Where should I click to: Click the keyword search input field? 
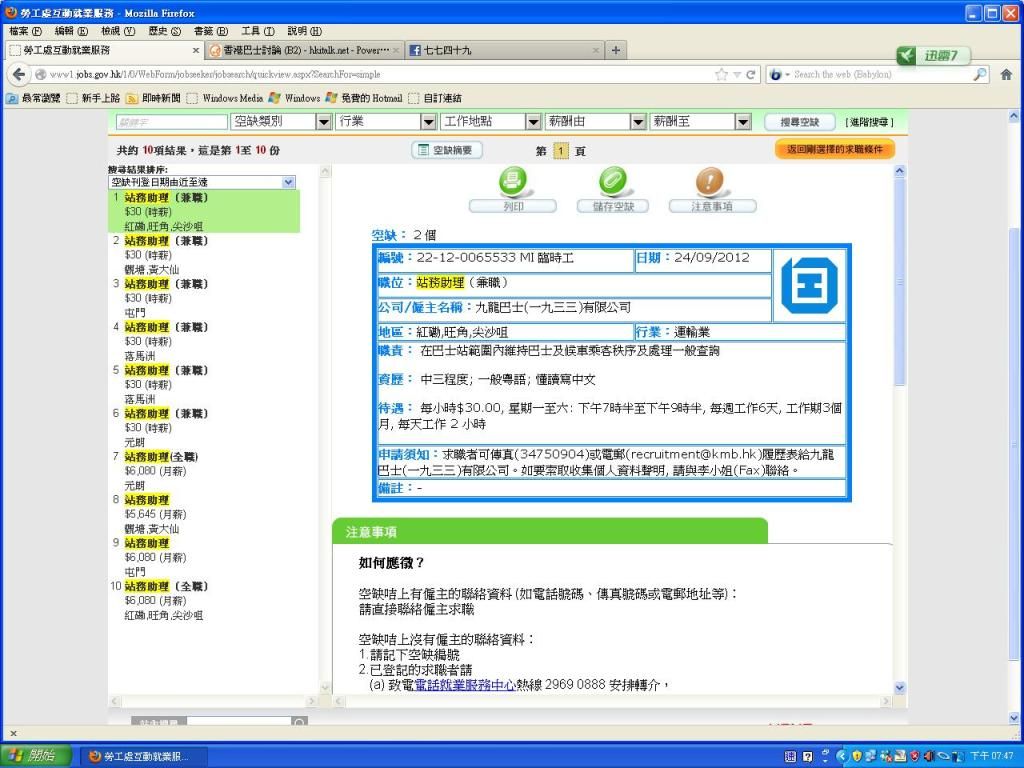pyautogui.click(x=172, y=121)
